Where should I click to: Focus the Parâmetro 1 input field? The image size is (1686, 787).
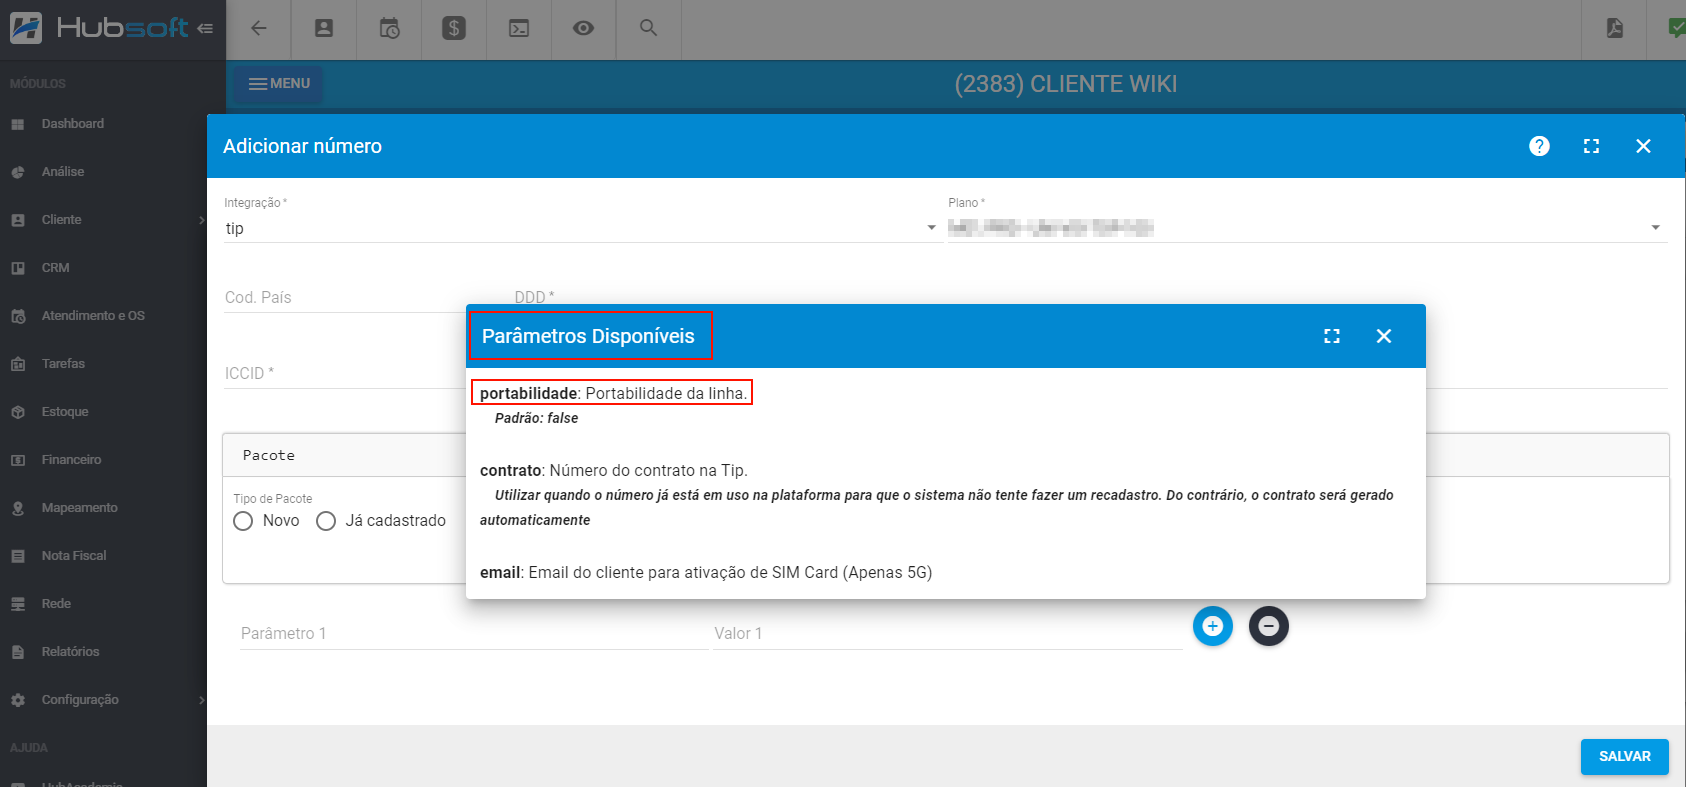pos(474,634)
